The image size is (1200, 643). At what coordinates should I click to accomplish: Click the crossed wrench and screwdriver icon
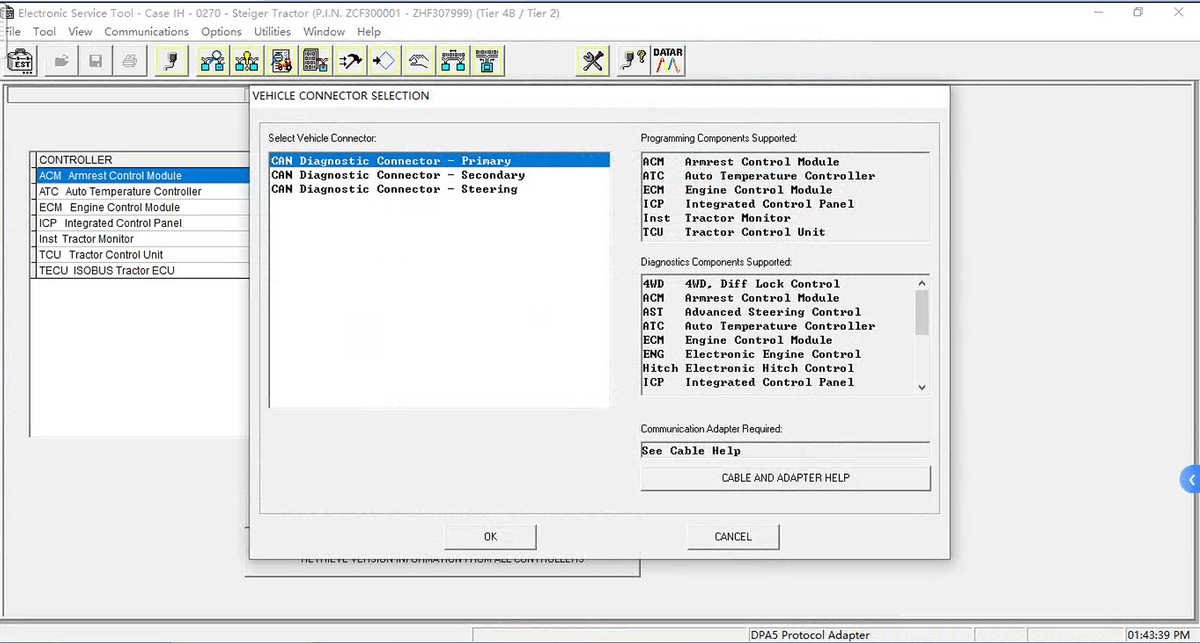pos(593,62)
